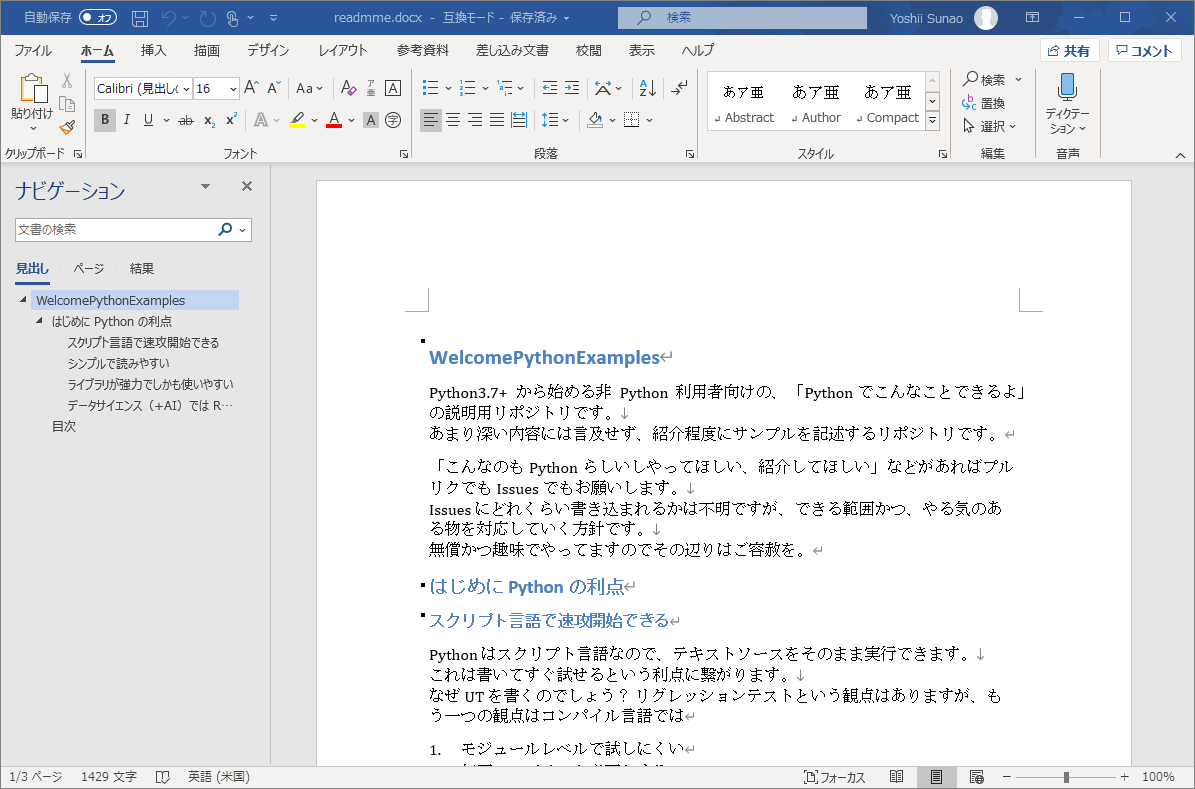Click the sort (並べ替え) icon

647,88
